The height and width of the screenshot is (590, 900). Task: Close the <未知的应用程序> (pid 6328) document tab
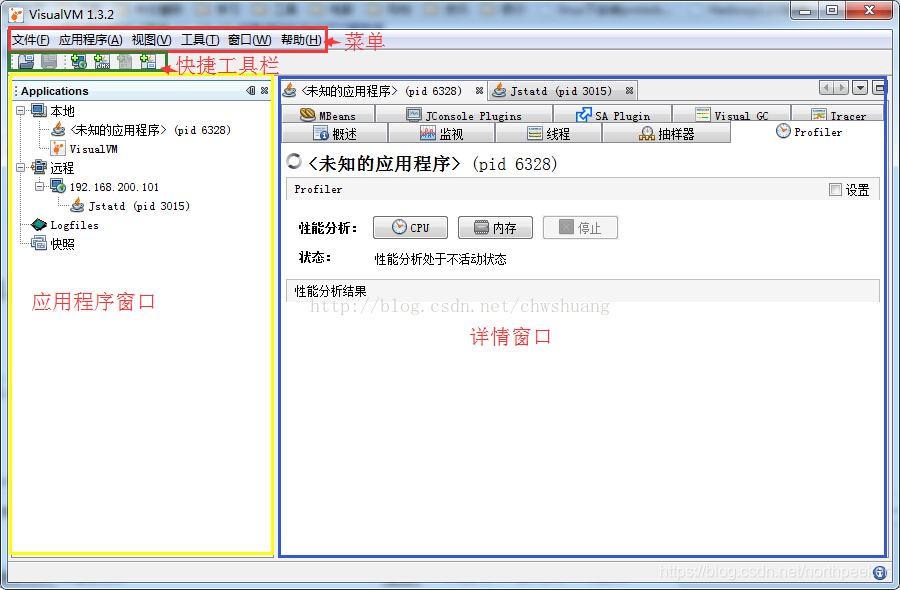tap(479, 91)
